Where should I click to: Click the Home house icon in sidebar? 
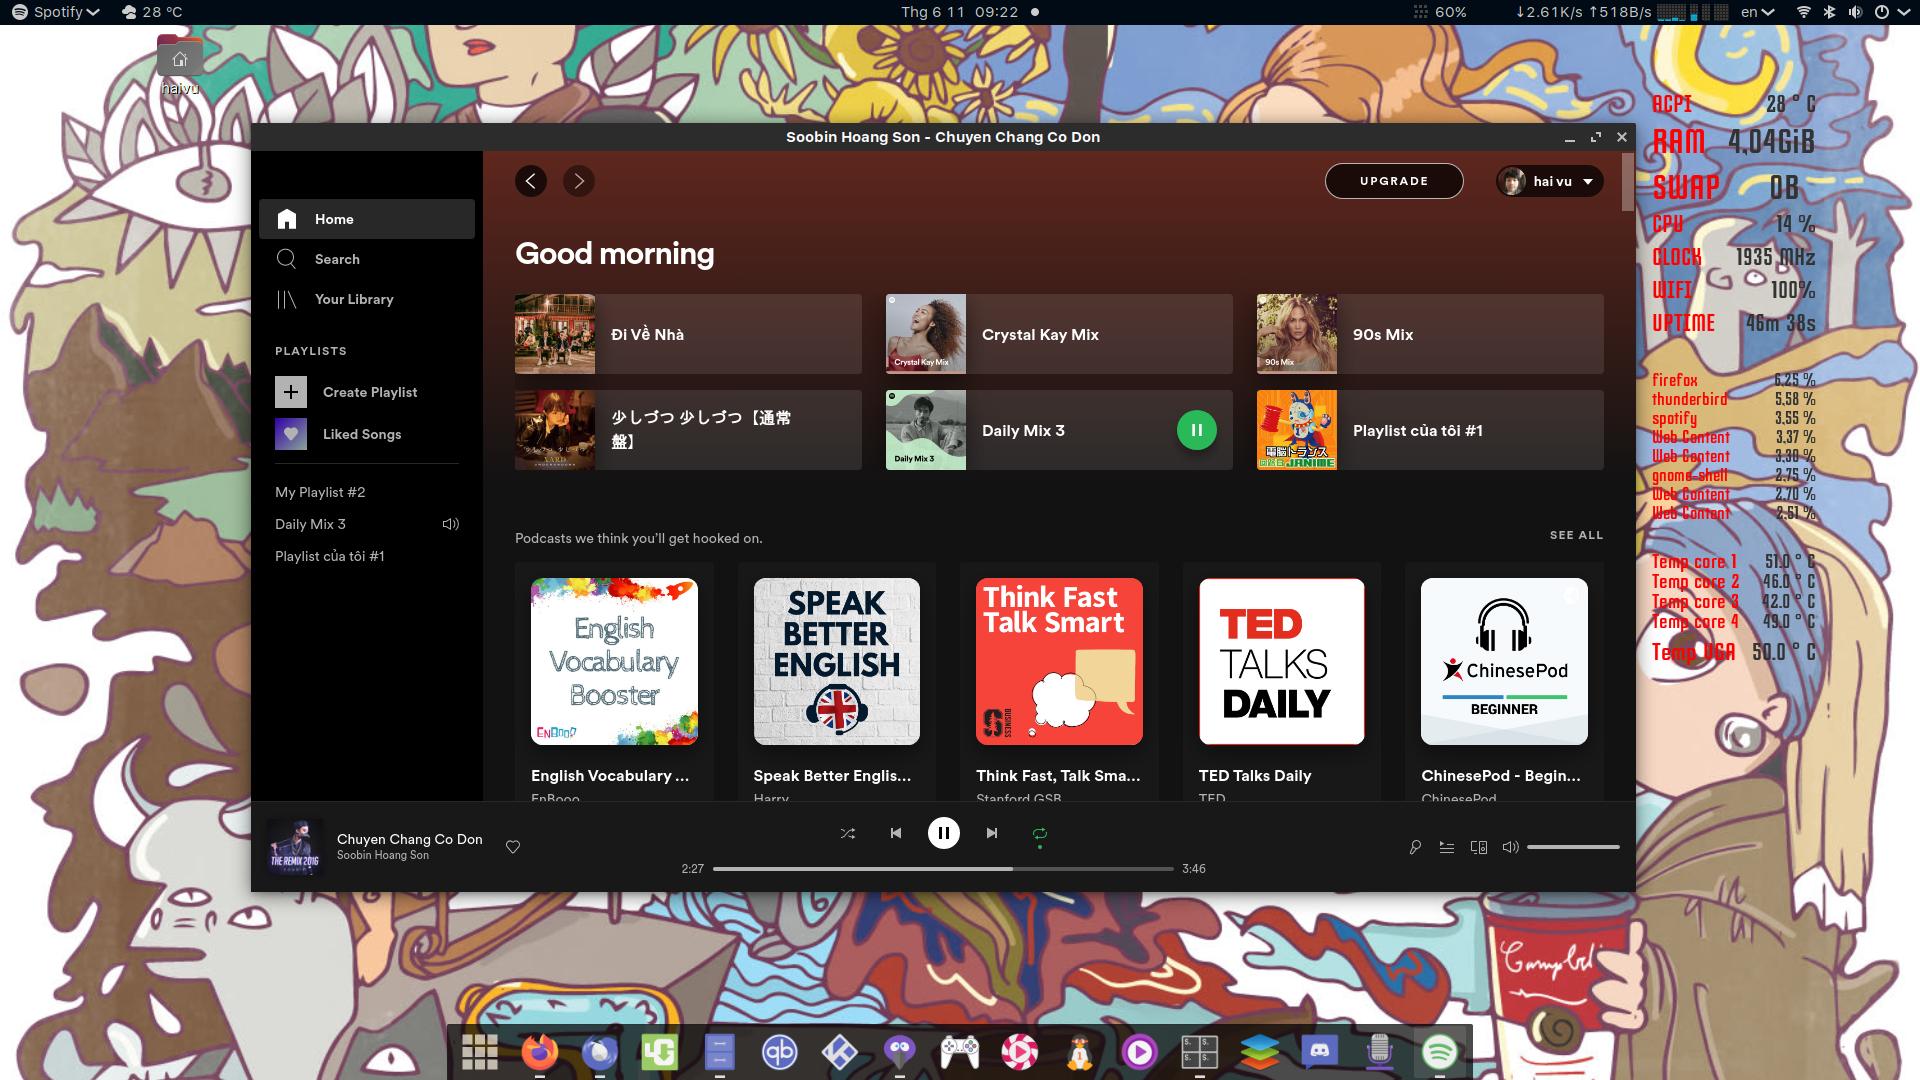tap(287, 219)
